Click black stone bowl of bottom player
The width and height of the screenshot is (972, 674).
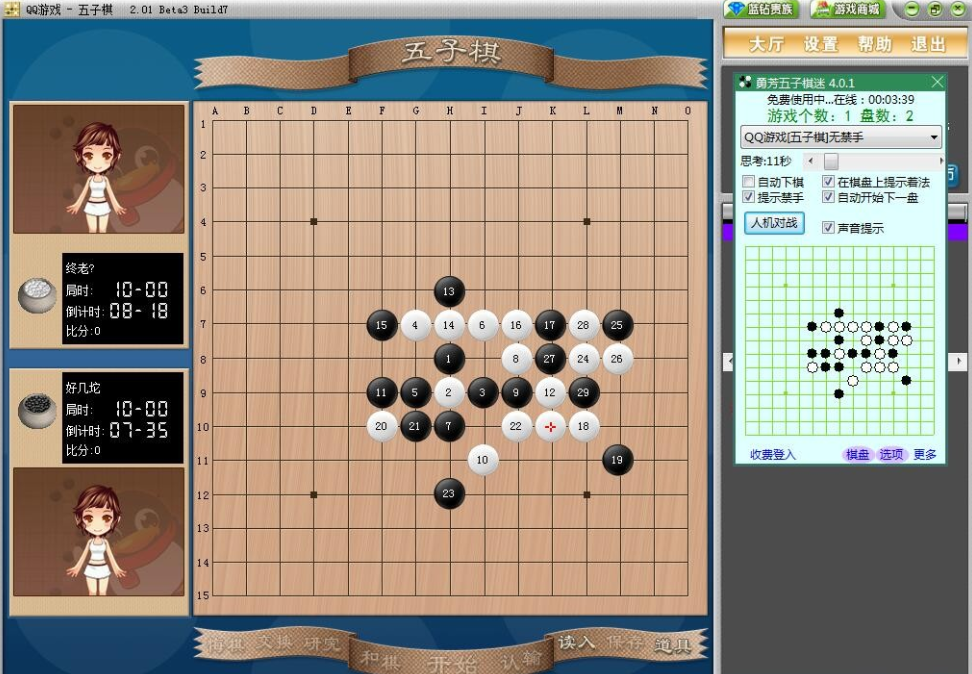[x=37, y=410]
